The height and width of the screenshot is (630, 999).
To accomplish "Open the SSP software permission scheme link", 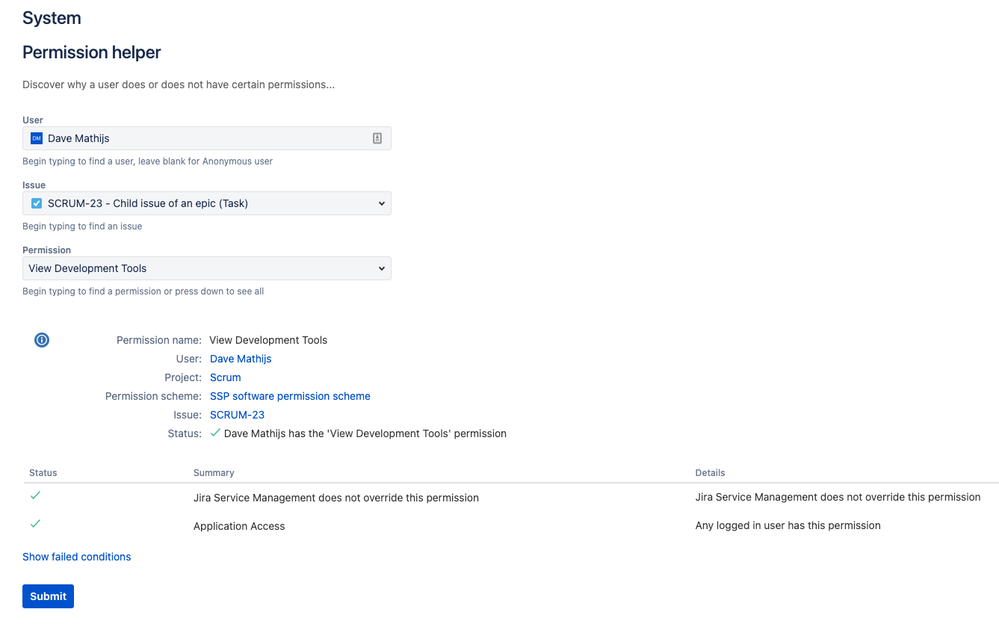I will pos(289,395).
